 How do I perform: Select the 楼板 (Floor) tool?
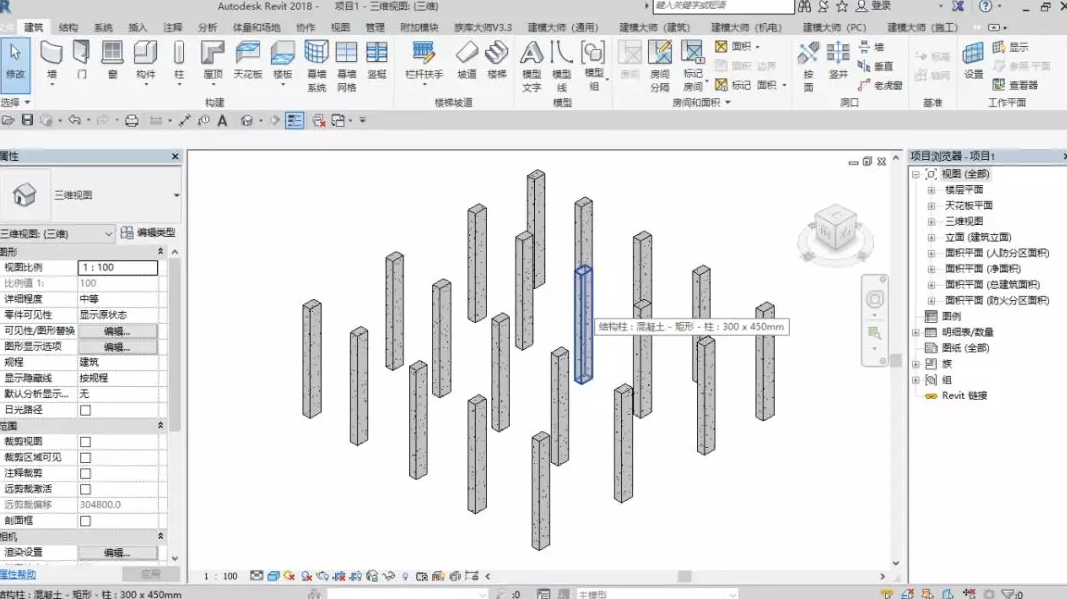point(282,61)
